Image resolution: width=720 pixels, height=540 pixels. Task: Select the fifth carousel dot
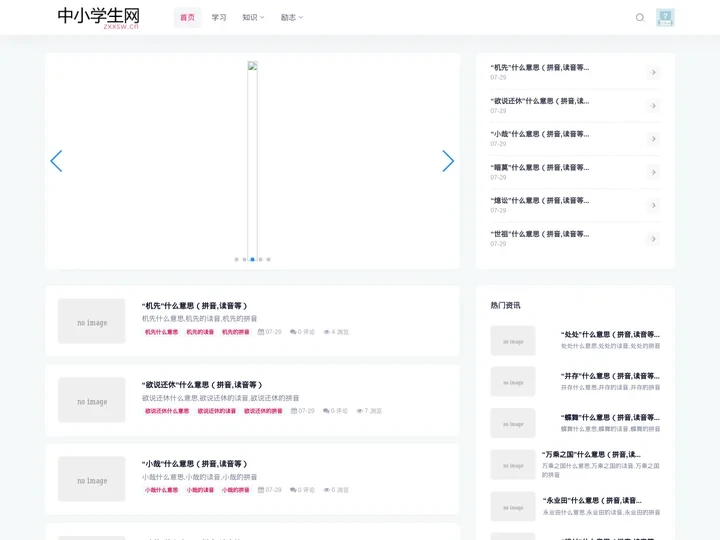(x=269, y=259)
